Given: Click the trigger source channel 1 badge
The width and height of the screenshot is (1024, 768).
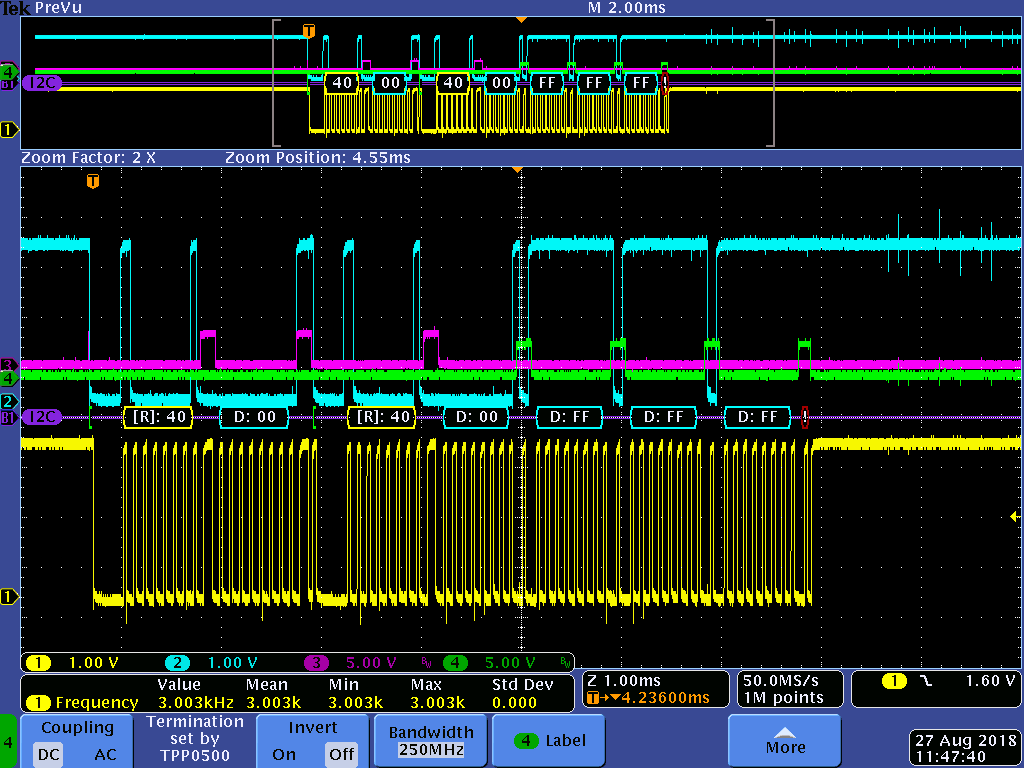Looking at the screenshot, I should (x=894, y=681).
